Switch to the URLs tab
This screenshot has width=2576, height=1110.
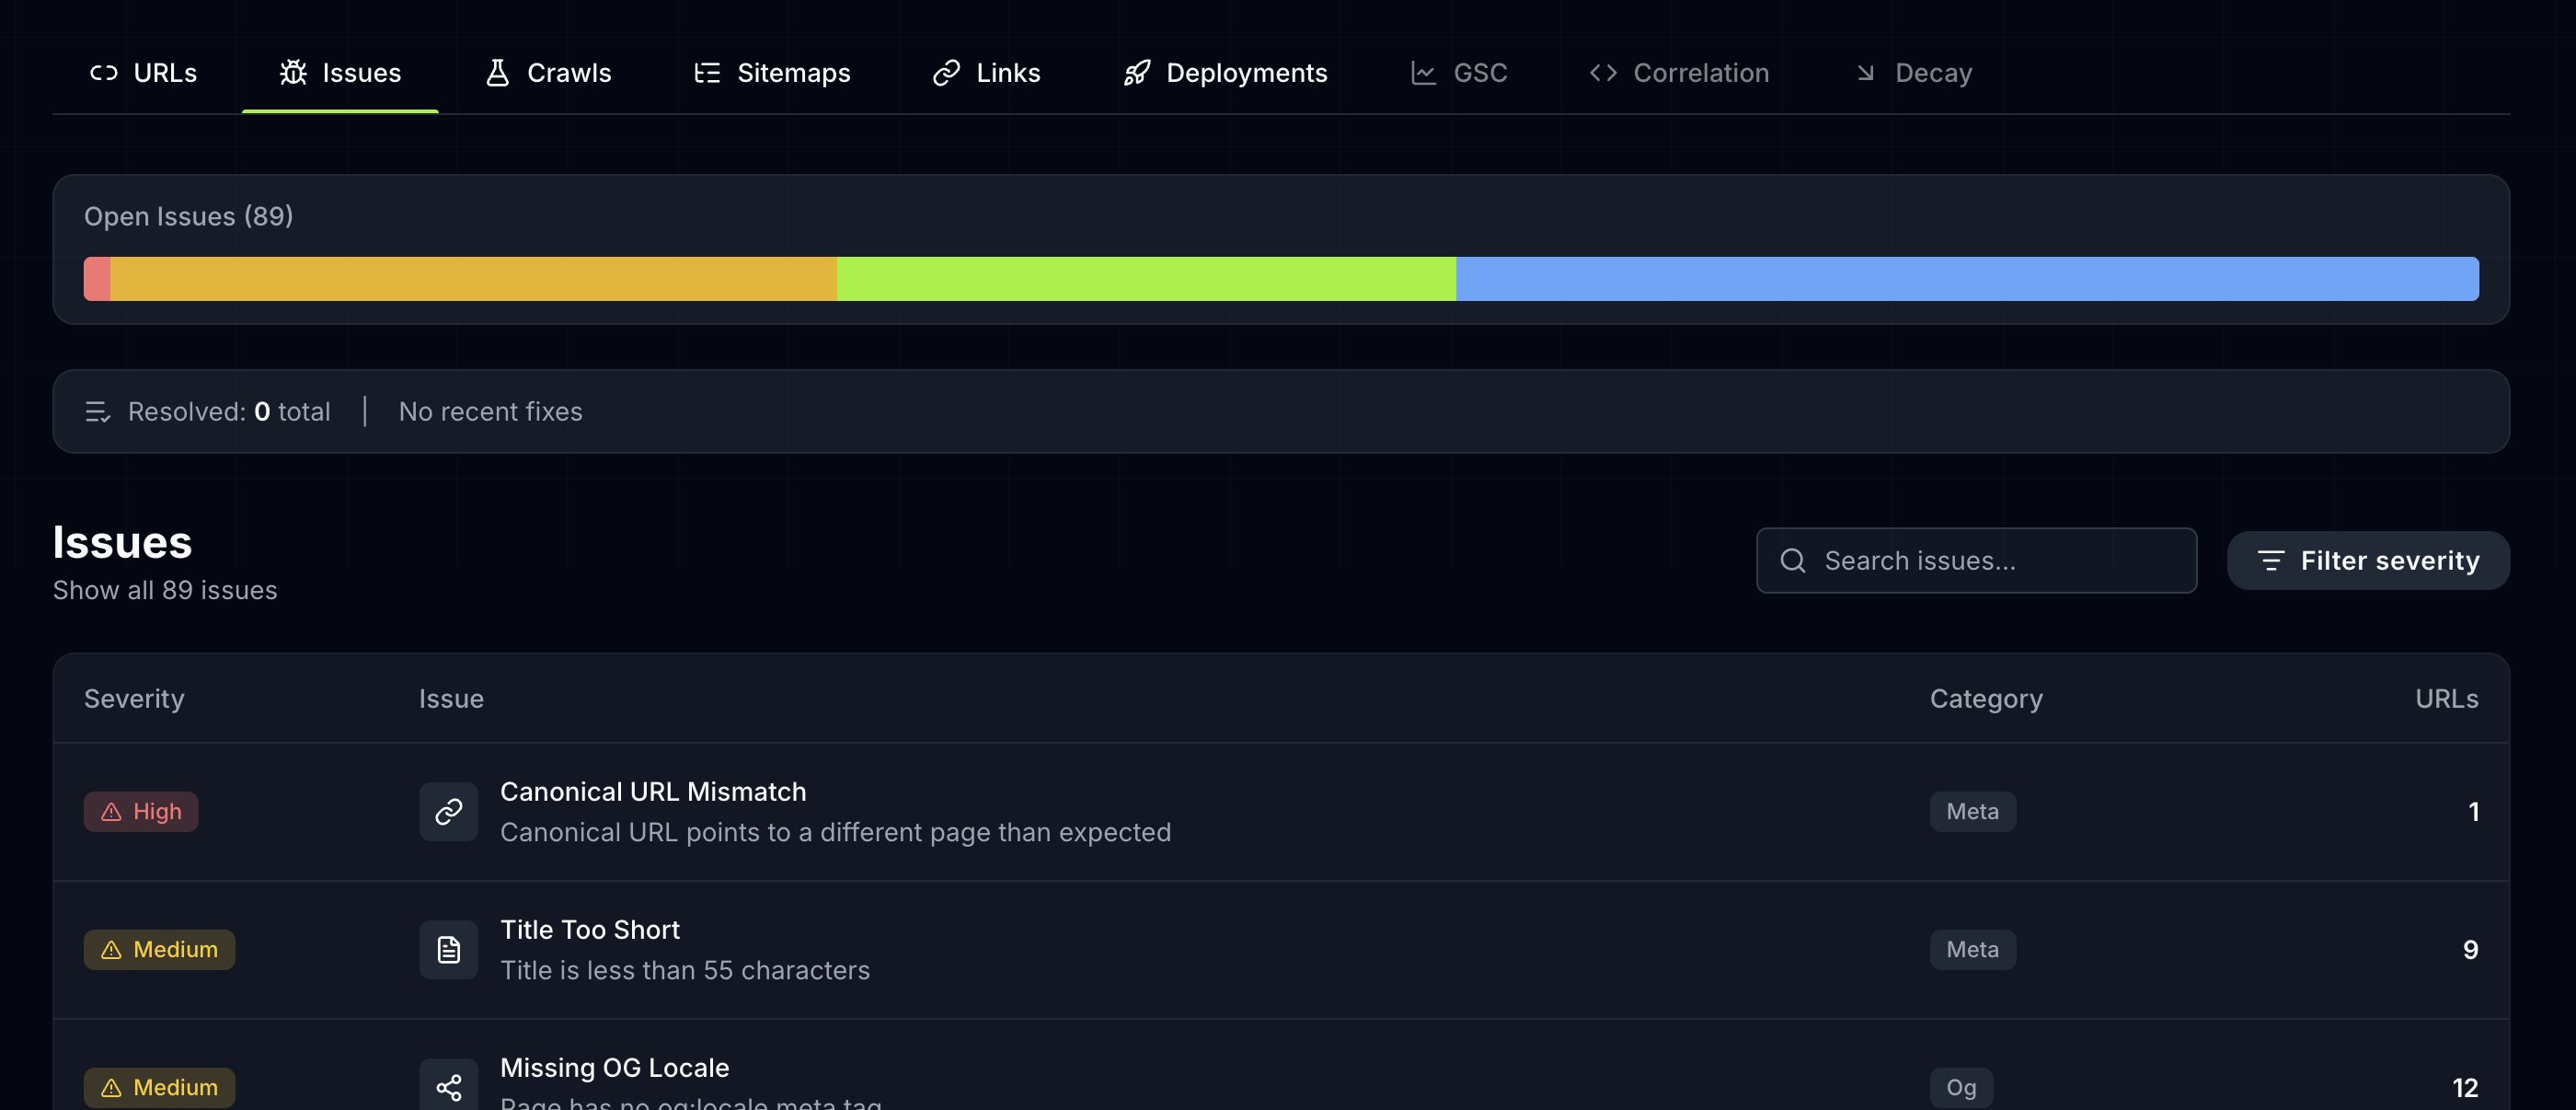coord(144,73)
